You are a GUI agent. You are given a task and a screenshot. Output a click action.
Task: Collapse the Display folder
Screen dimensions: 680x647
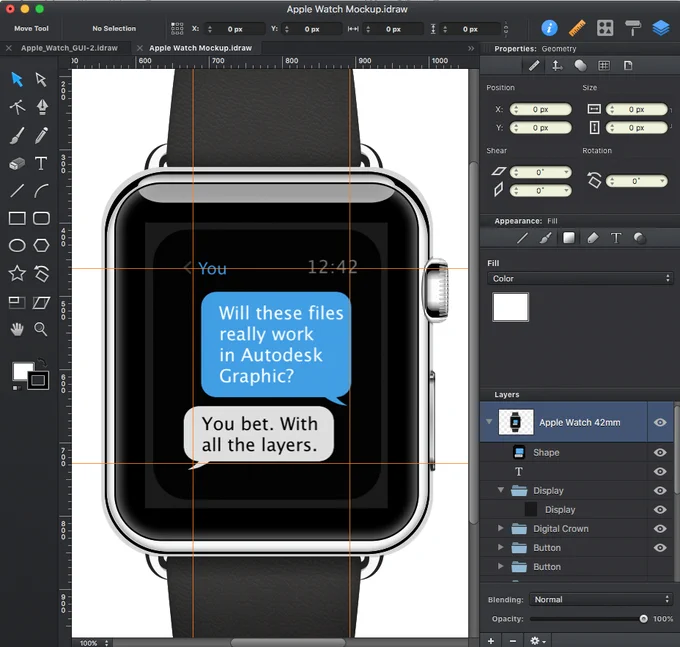[500, 490]
